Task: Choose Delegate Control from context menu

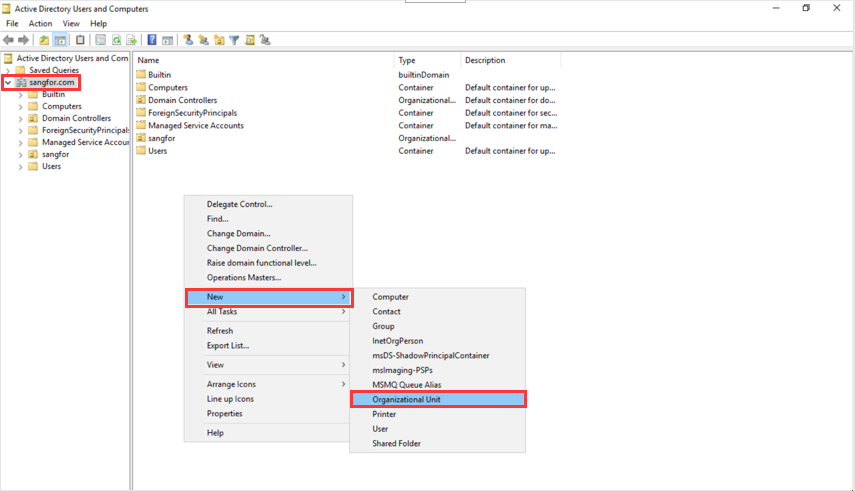Action: point(239,204)
